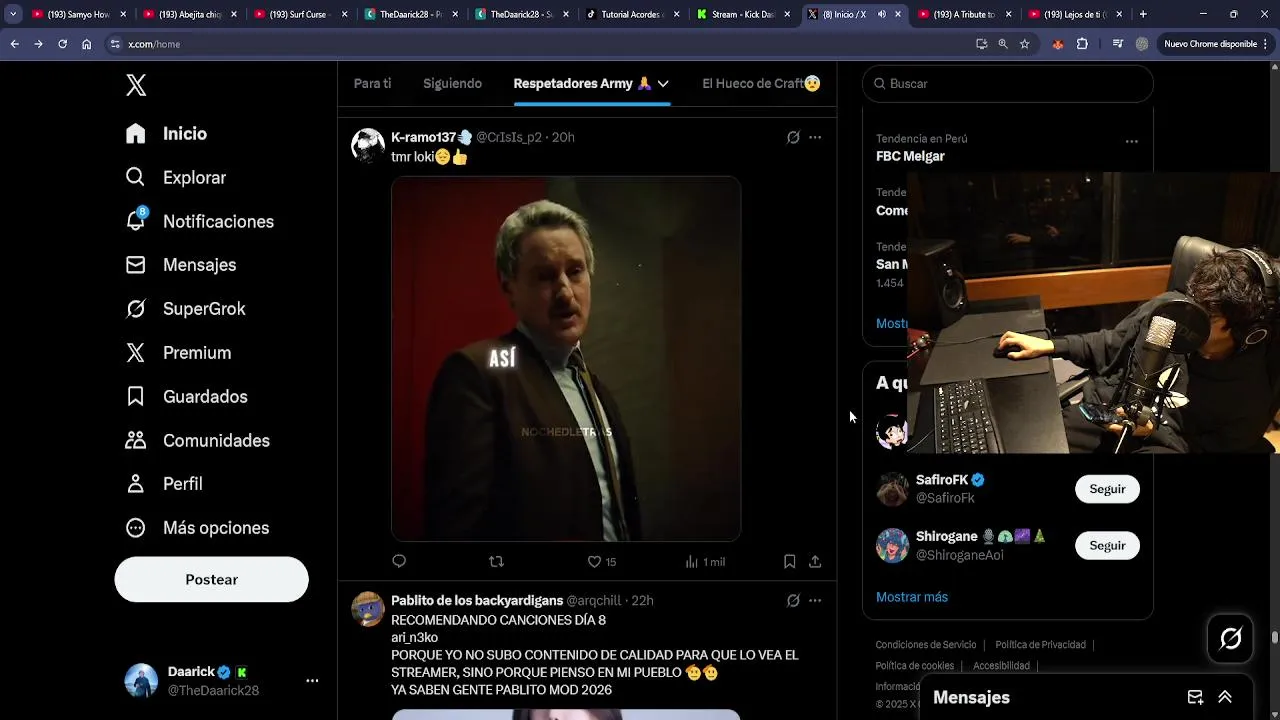Open floating Grok button
This screenshot has height=720, width=1280.
[1230, 638]
